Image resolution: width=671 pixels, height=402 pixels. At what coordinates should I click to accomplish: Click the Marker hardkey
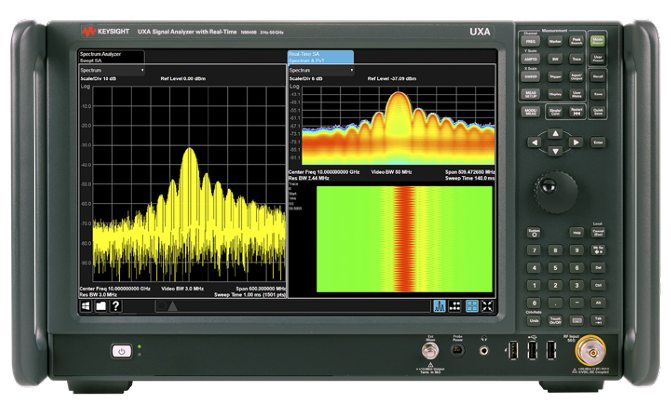click(x=555, y=42)
